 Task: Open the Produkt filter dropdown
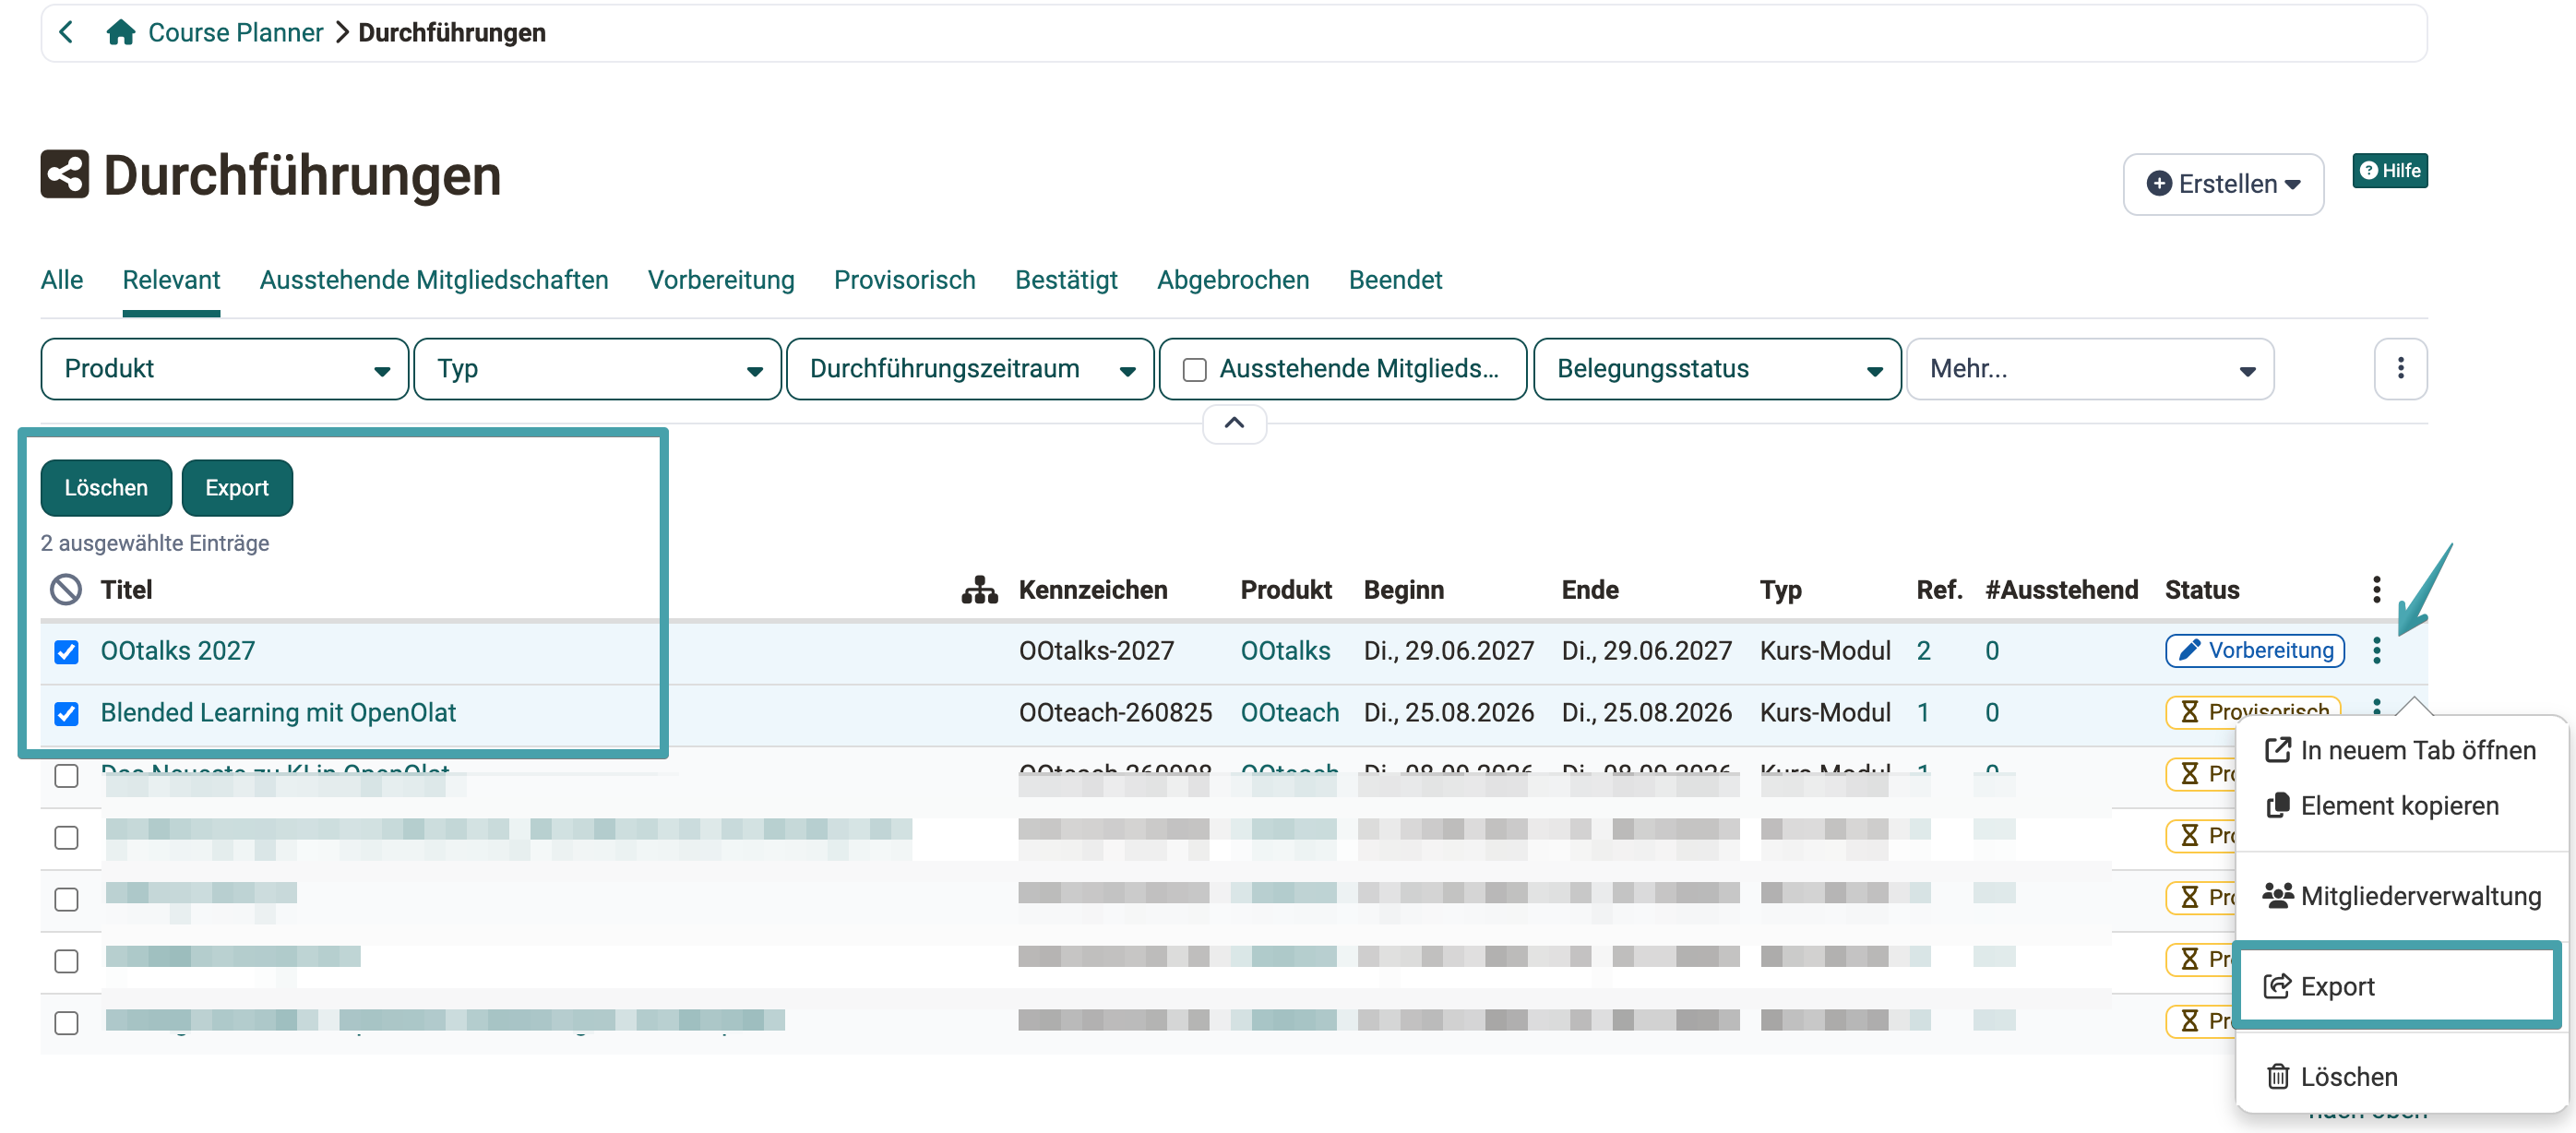click(225, 369)
